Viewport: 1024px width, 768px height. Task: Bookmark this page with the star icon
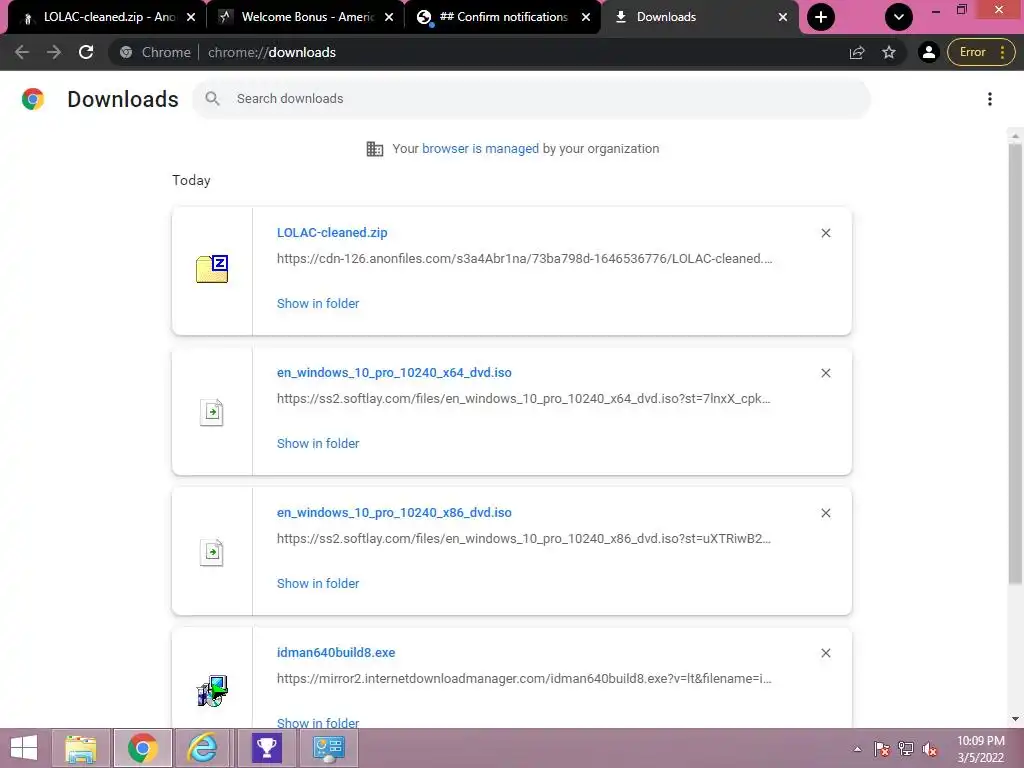click(889, 52)
